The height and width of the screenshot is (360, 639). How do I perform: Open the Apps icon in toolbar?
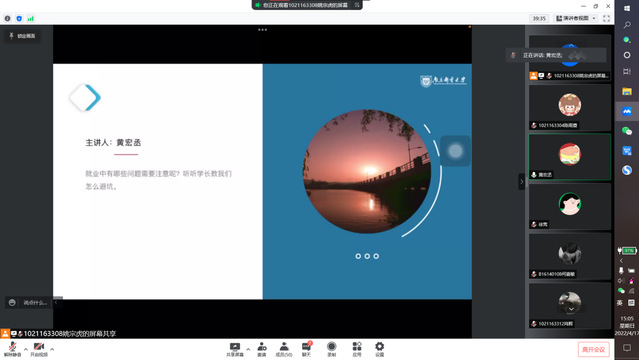[x=357, y=349]
